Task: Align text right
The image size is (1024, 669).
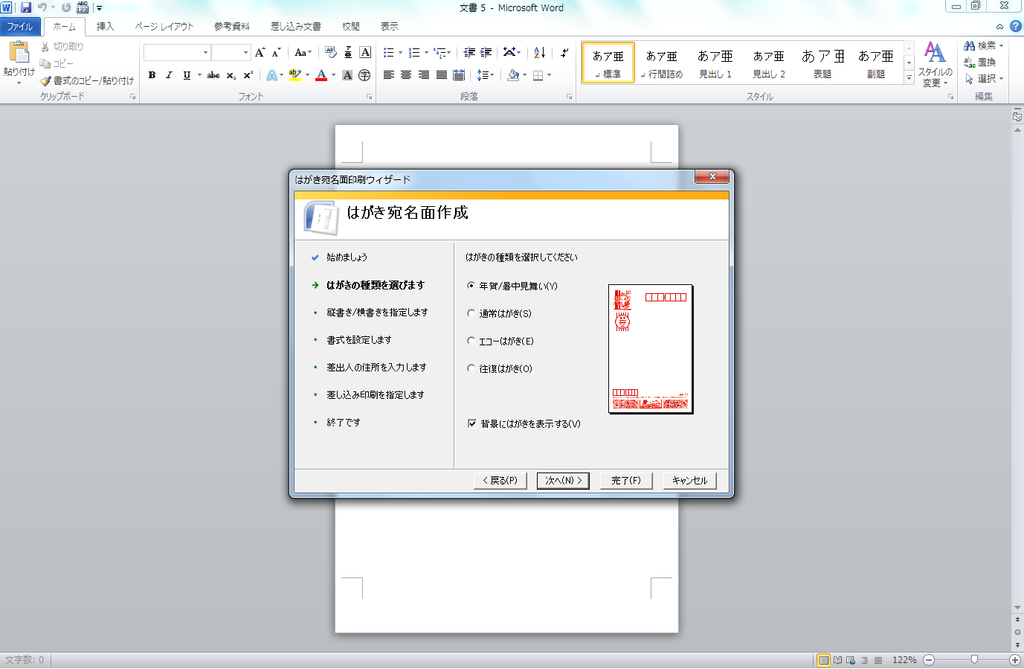Action: point(424,75)
